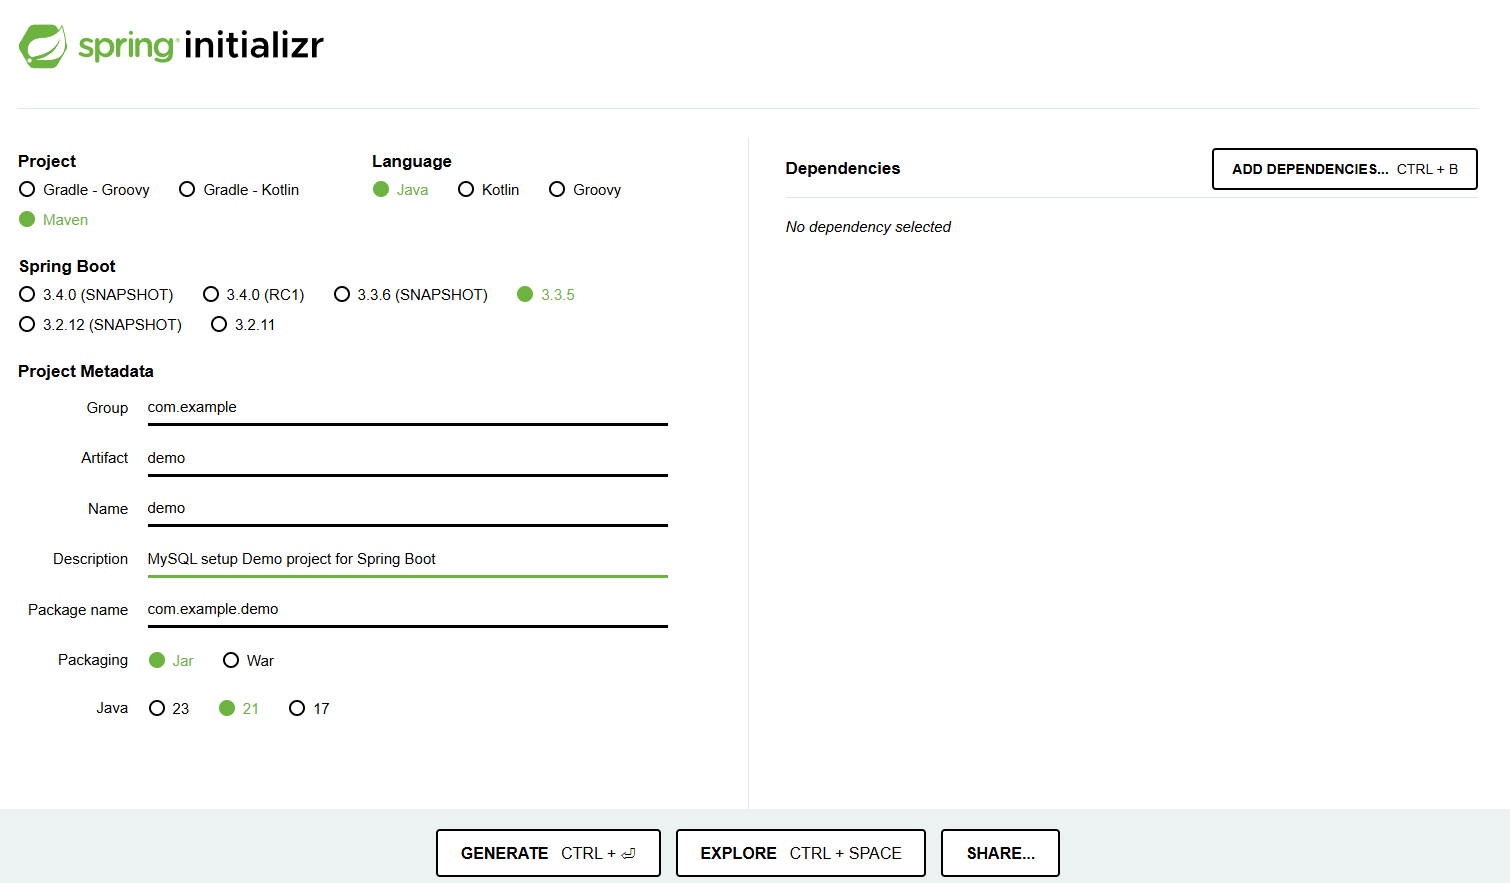This screenshot has height=883, width=1510.
Task: Select Spring Boot 3.3.5 version
Action: coord(546,295)
